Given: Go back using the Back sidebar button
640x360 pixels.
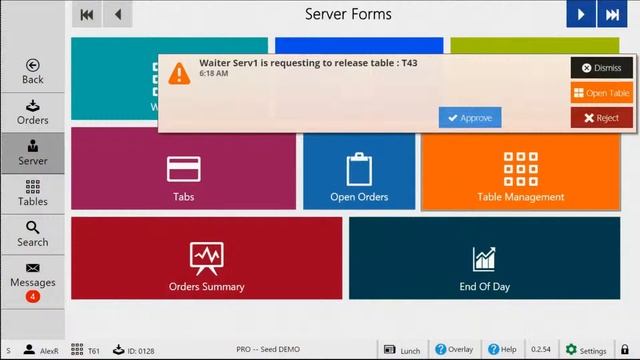Looking at the screenshot, I should pos(33,72).
